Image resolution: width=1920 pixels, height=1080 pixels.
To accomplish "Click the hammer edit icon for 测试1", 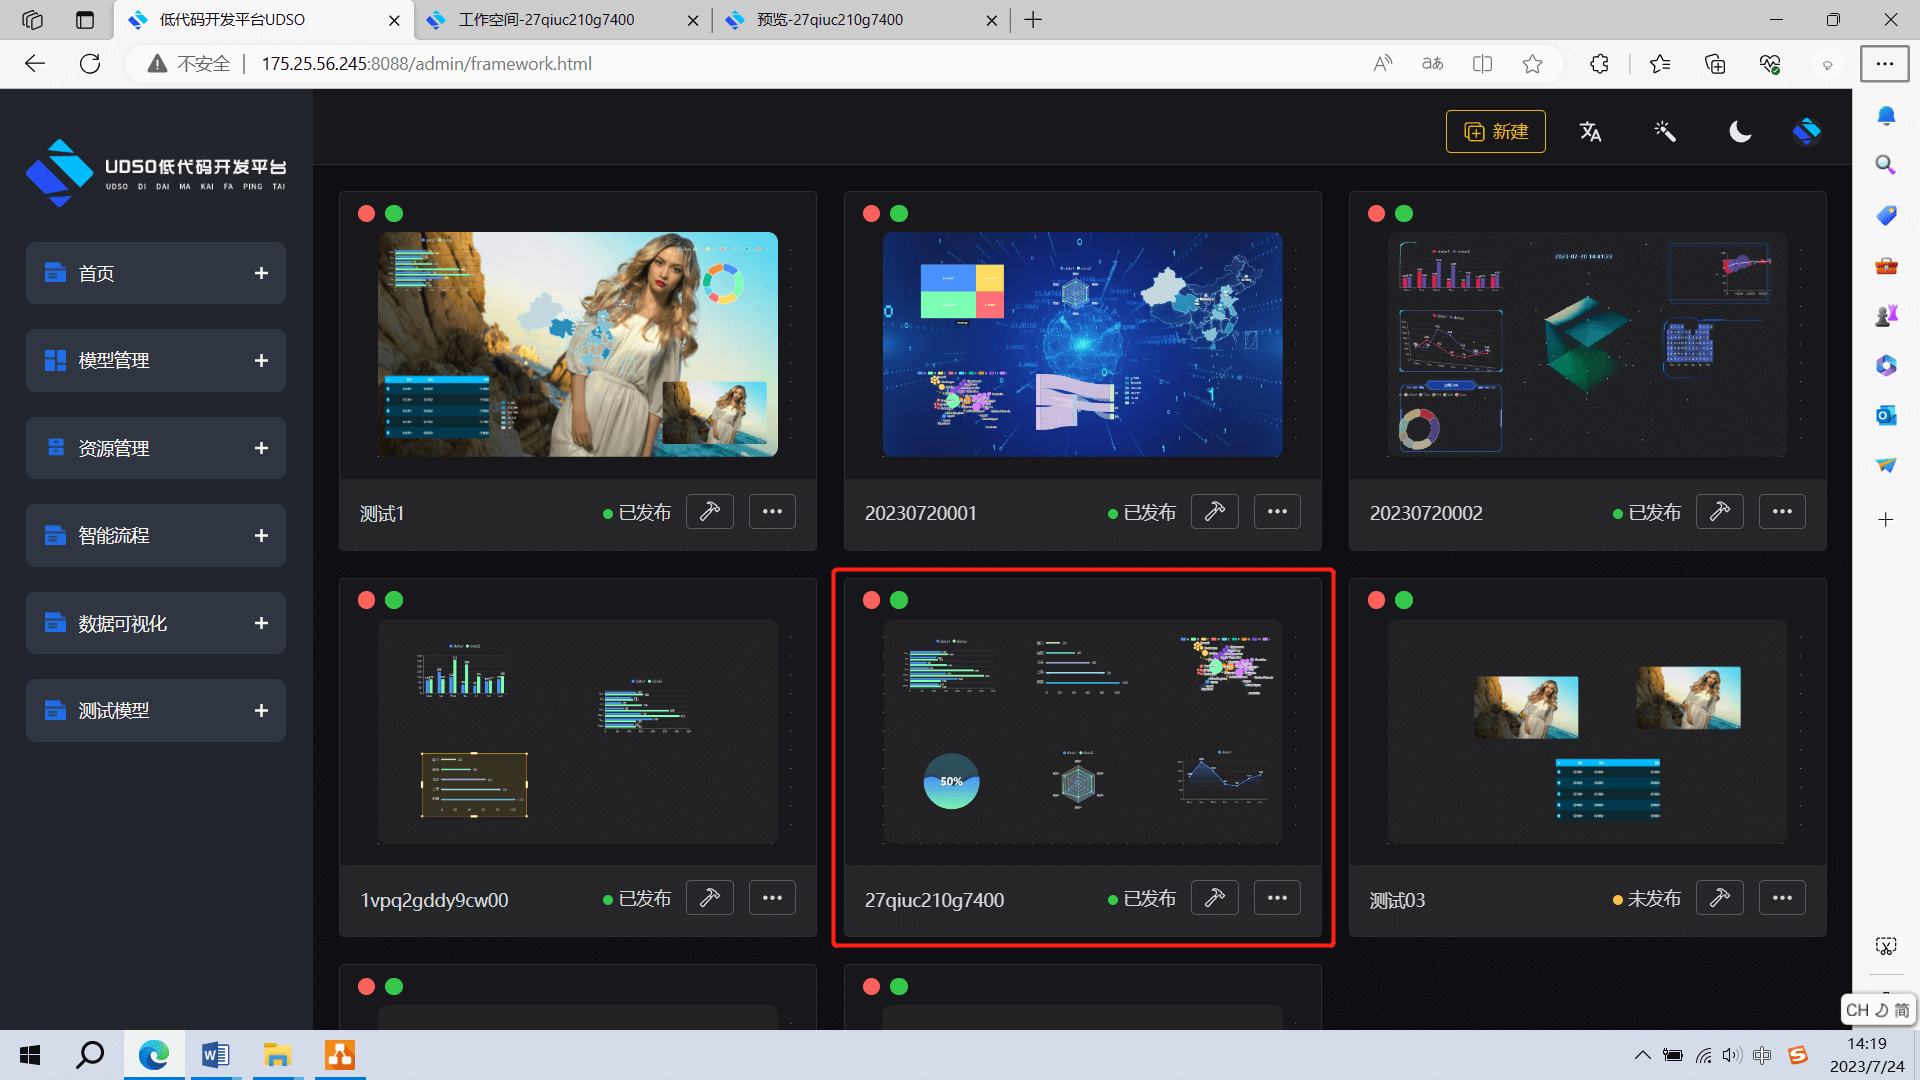I will point(710,512).
